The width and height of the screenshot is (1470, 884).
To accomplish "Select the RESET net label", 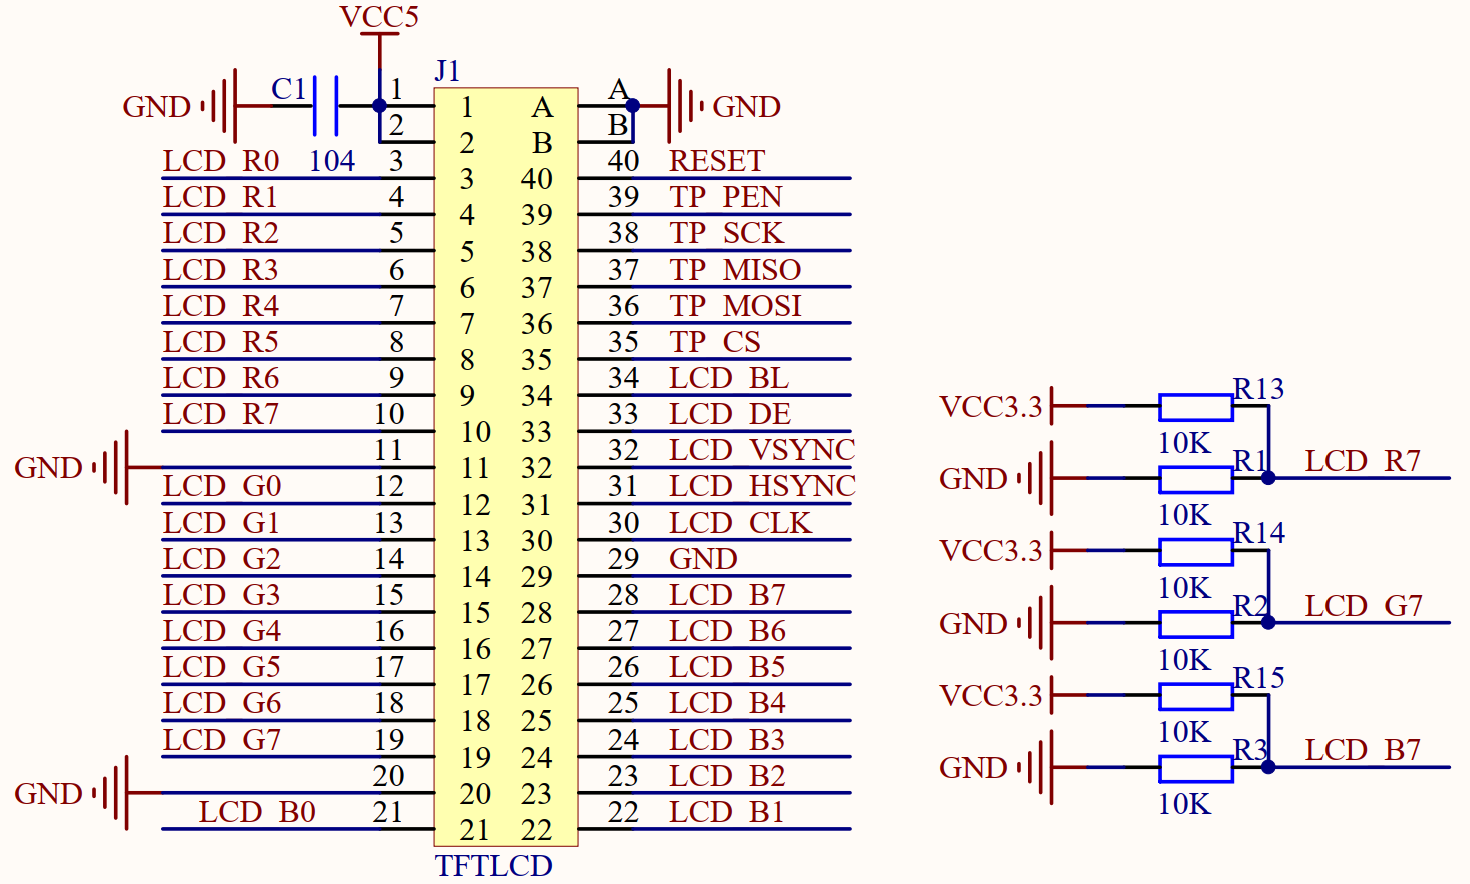I will coord(716,161).
